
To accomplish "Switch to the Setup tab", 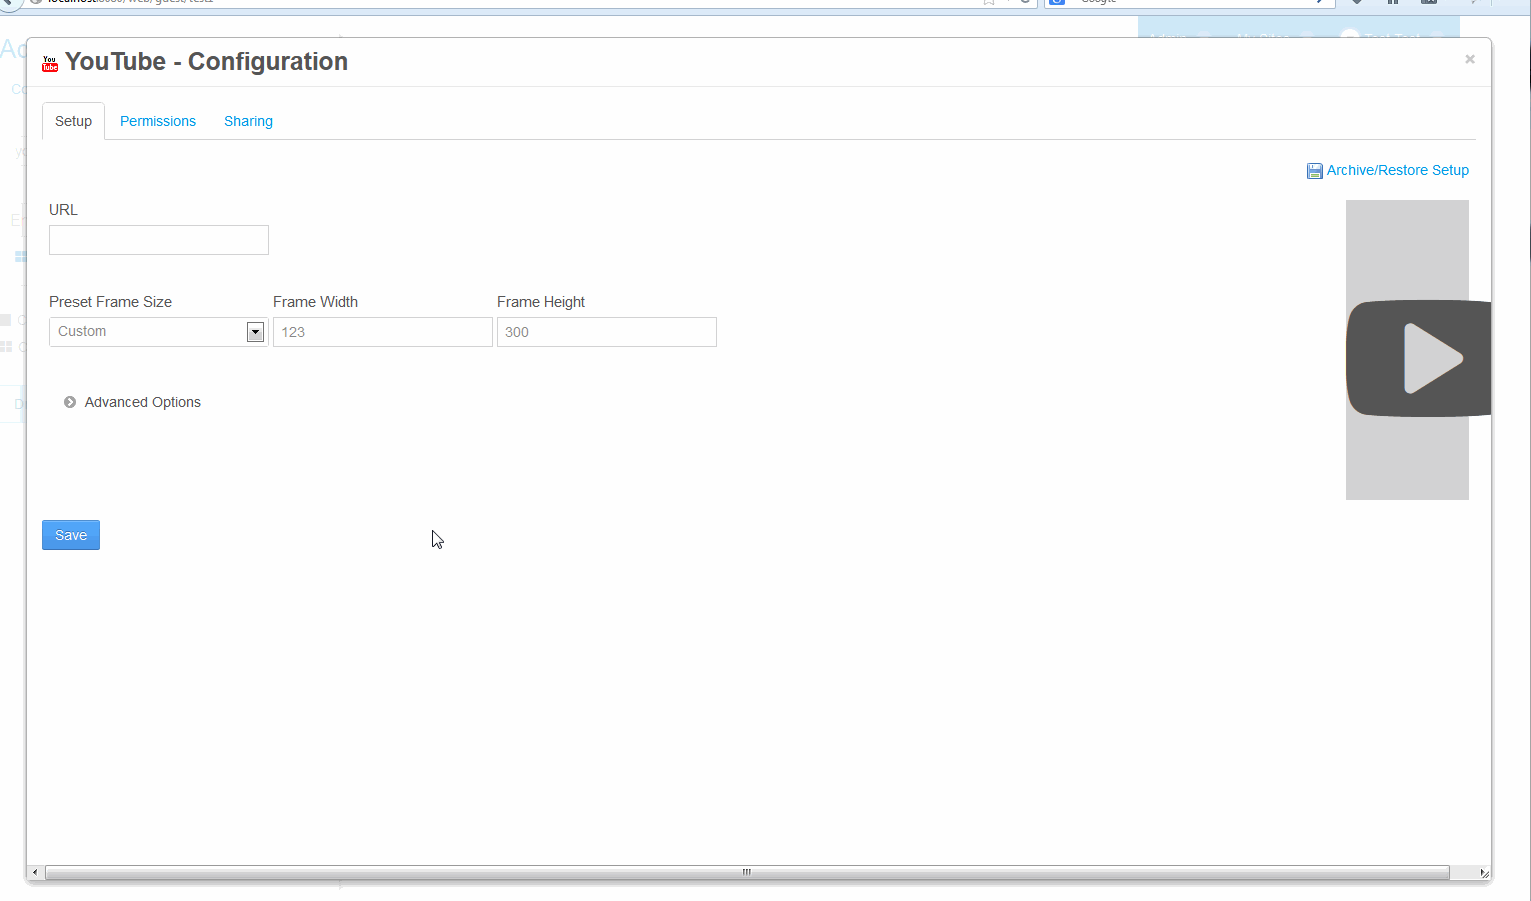I will (73, 121).
